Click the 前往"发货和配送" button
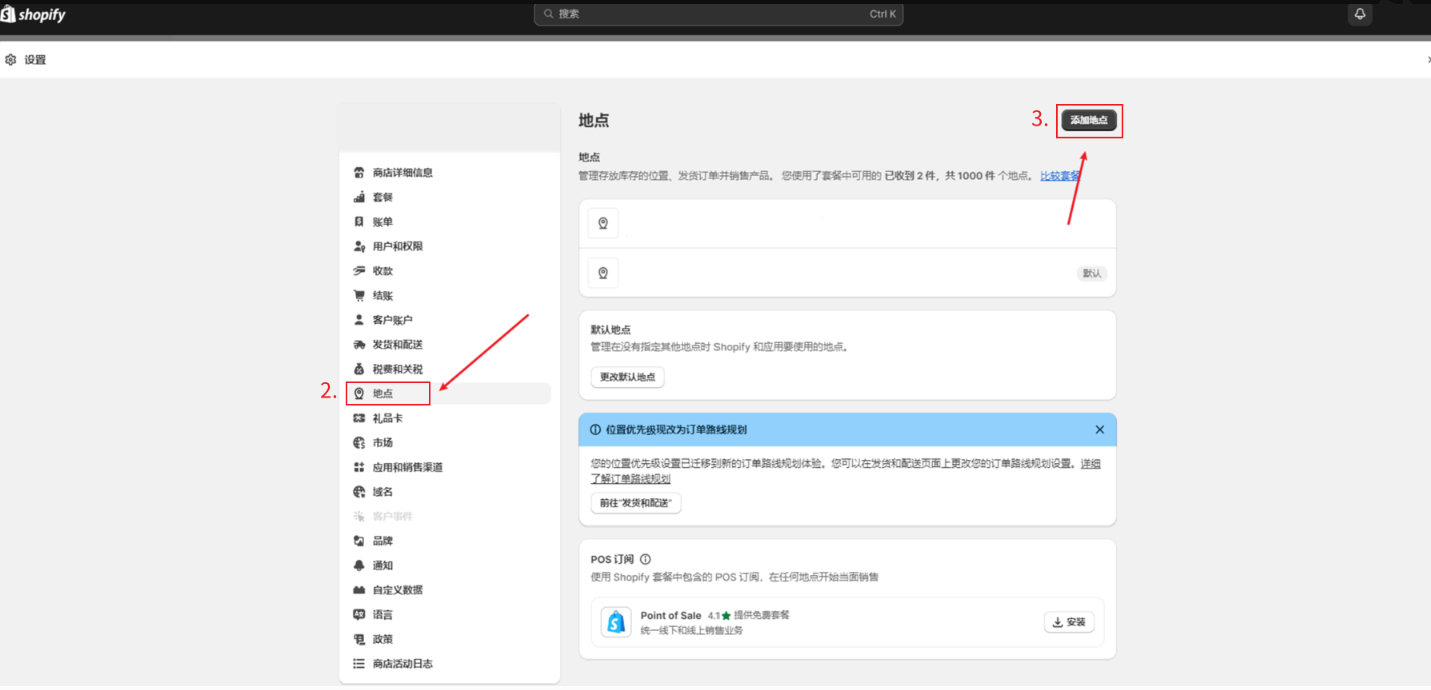The width and height of the screenshot is (1431, 690). (x=635, y=503)
